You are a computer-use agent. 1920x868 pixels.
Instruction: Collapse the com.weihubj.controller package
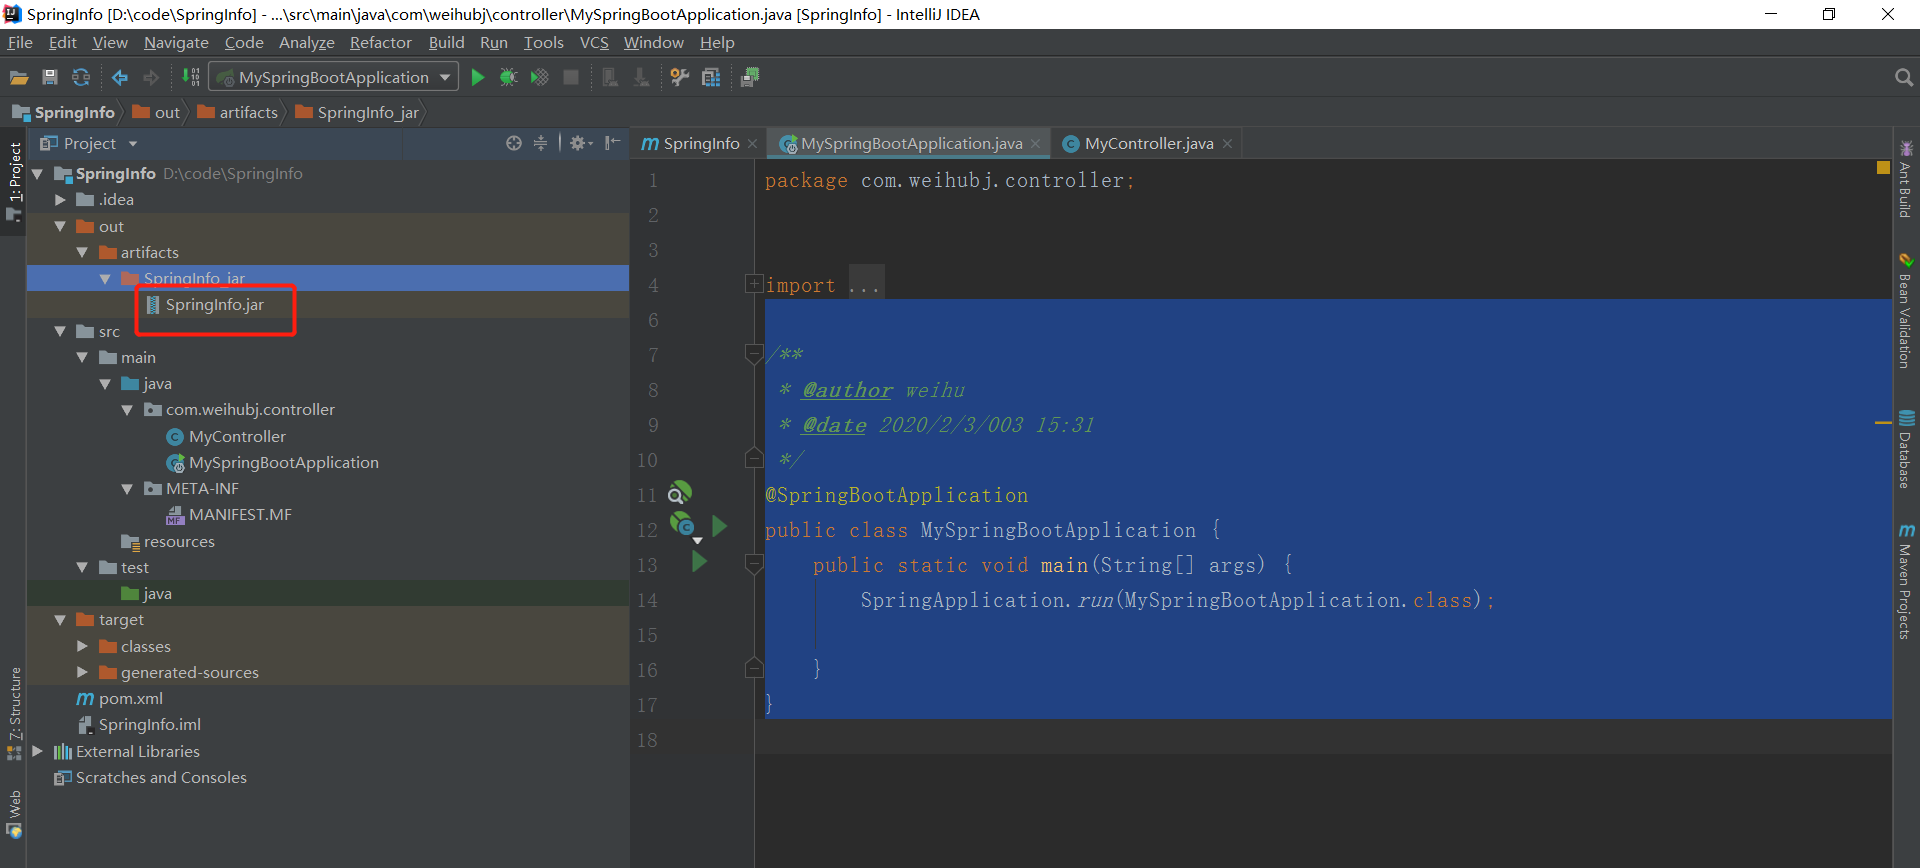tap(127, 410)
